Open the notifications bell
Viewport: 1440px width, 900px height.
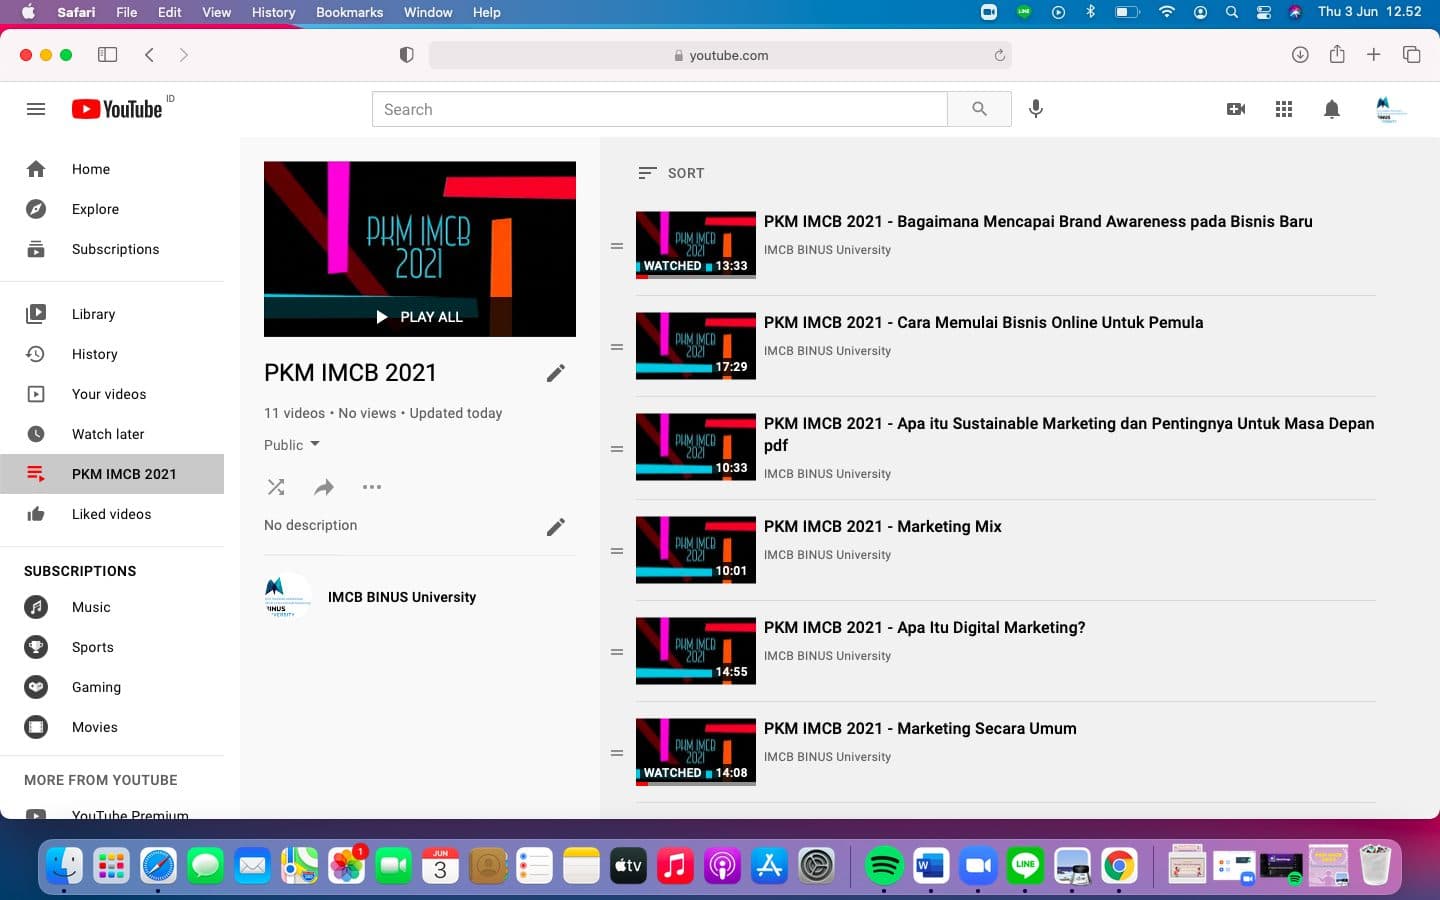pyautogui.click(x=1332, y=109)
